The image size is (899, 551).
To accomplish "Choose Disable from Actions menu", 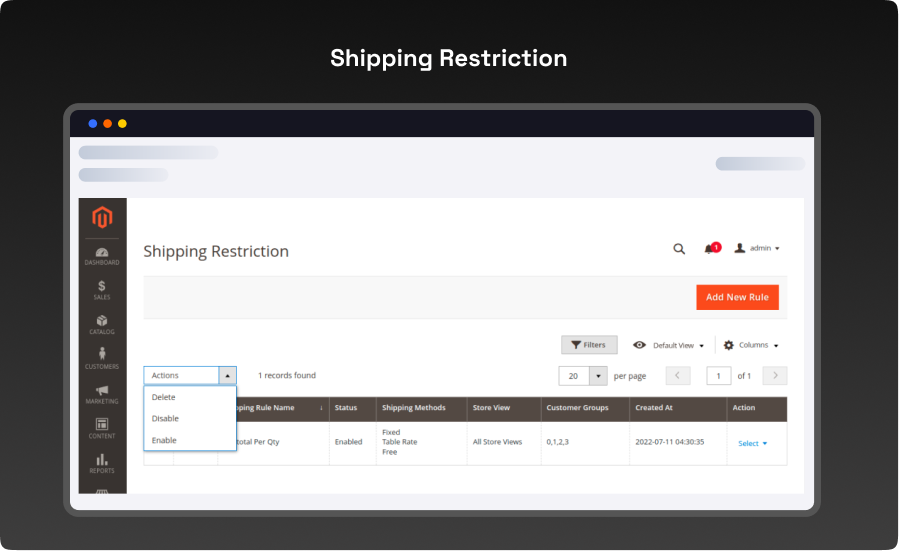I will coord(165,419).
